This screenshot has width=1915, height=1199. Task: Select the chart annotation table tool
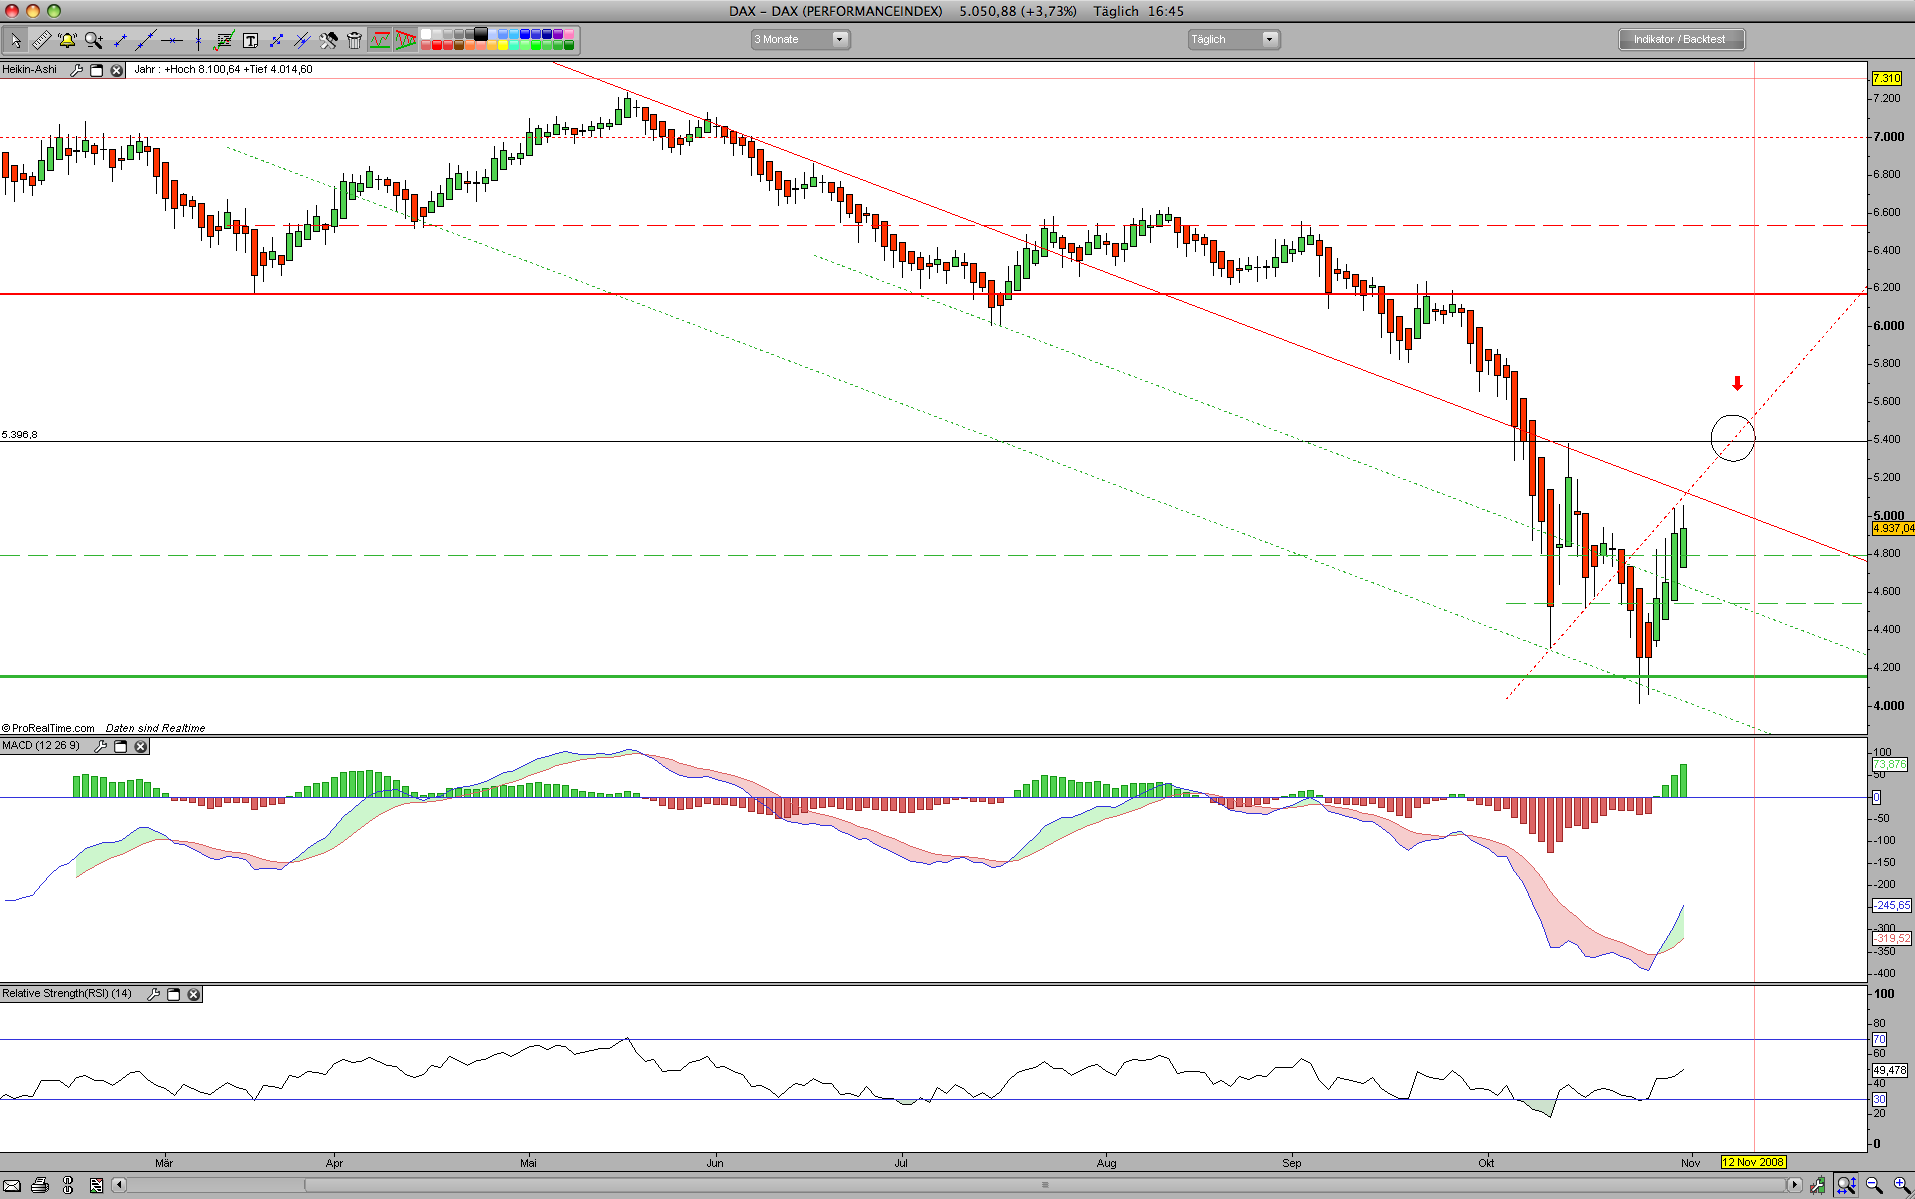point(224,40)
